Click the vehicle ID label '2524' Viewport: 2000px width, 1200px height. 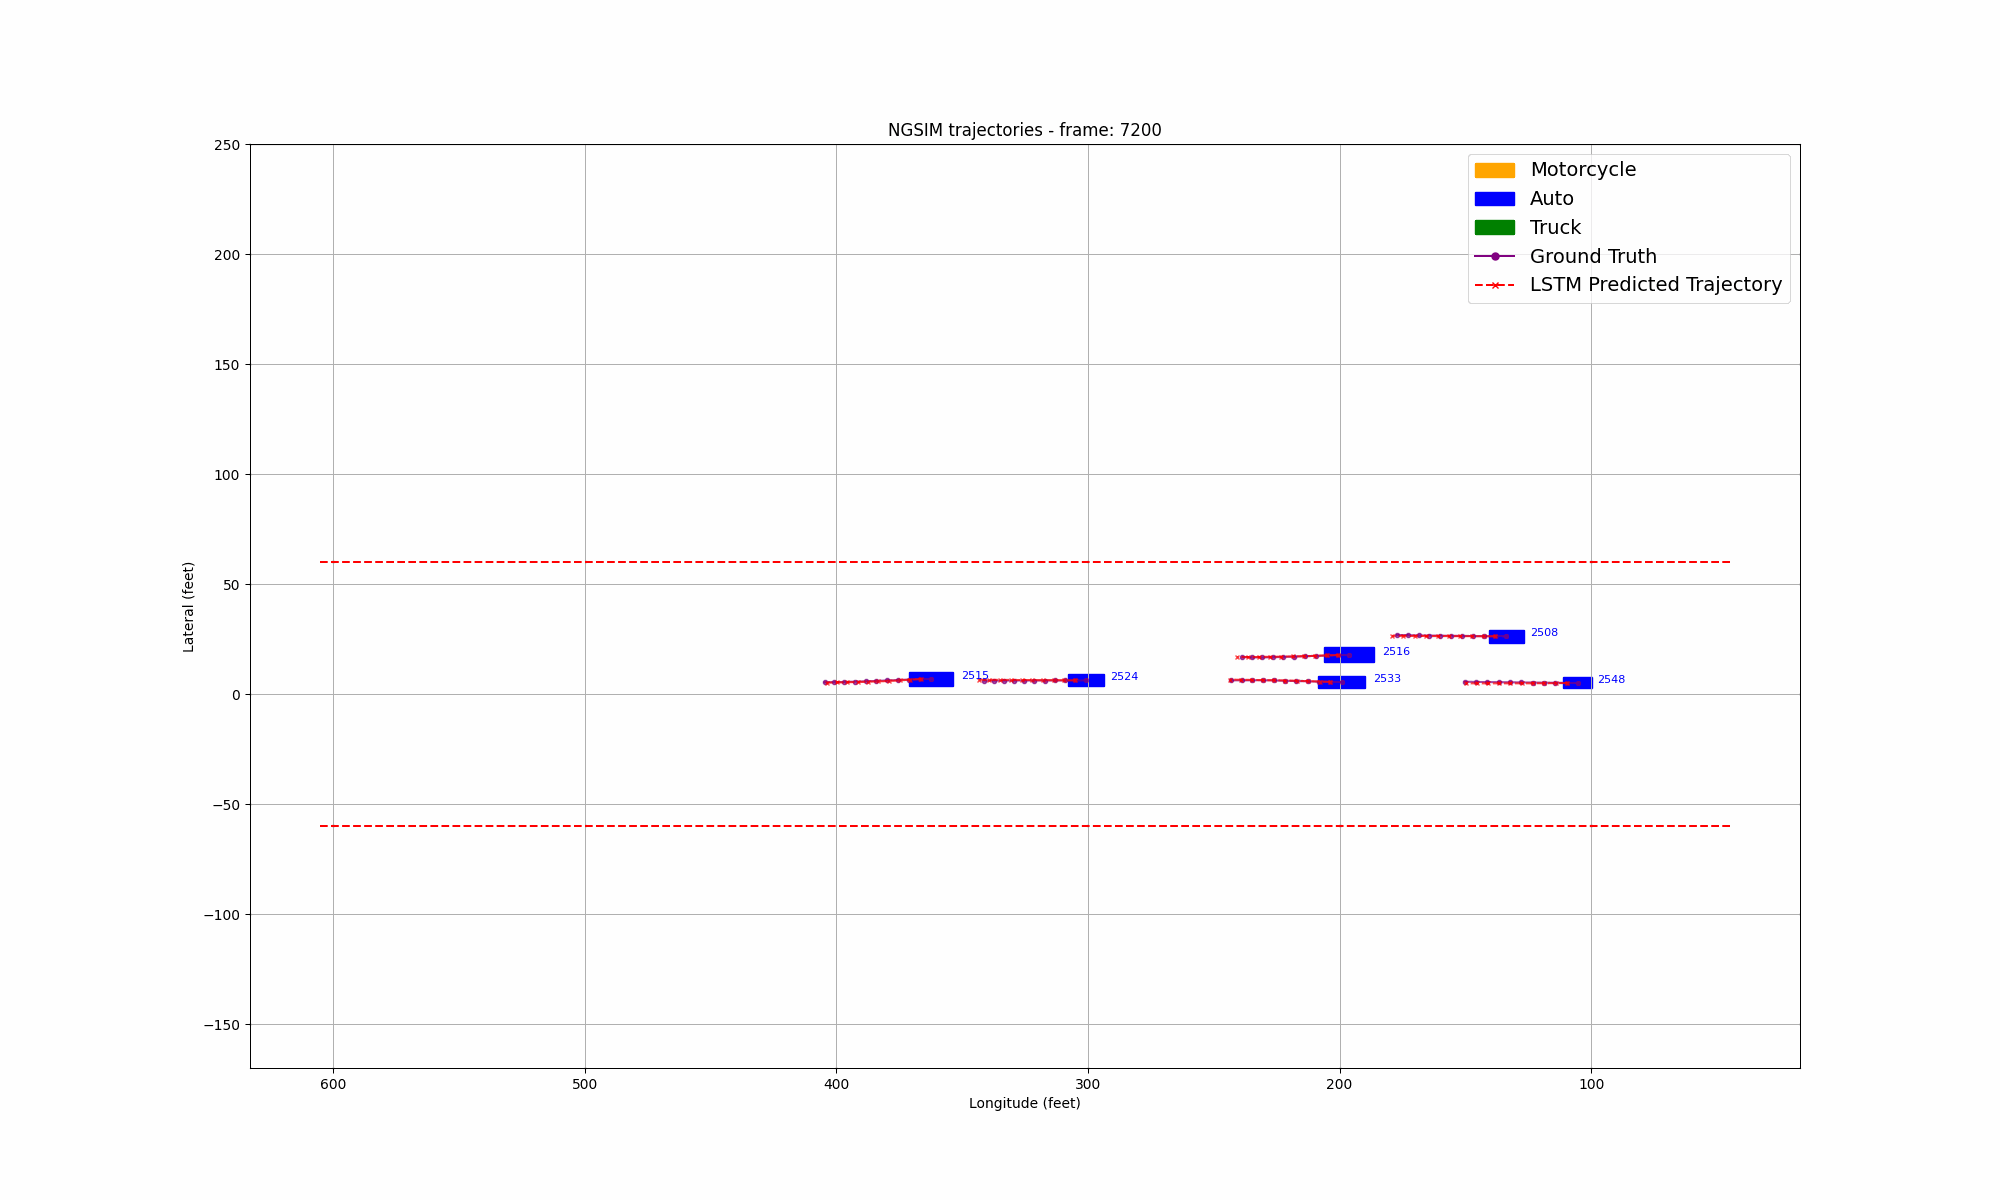point(1124,677)
